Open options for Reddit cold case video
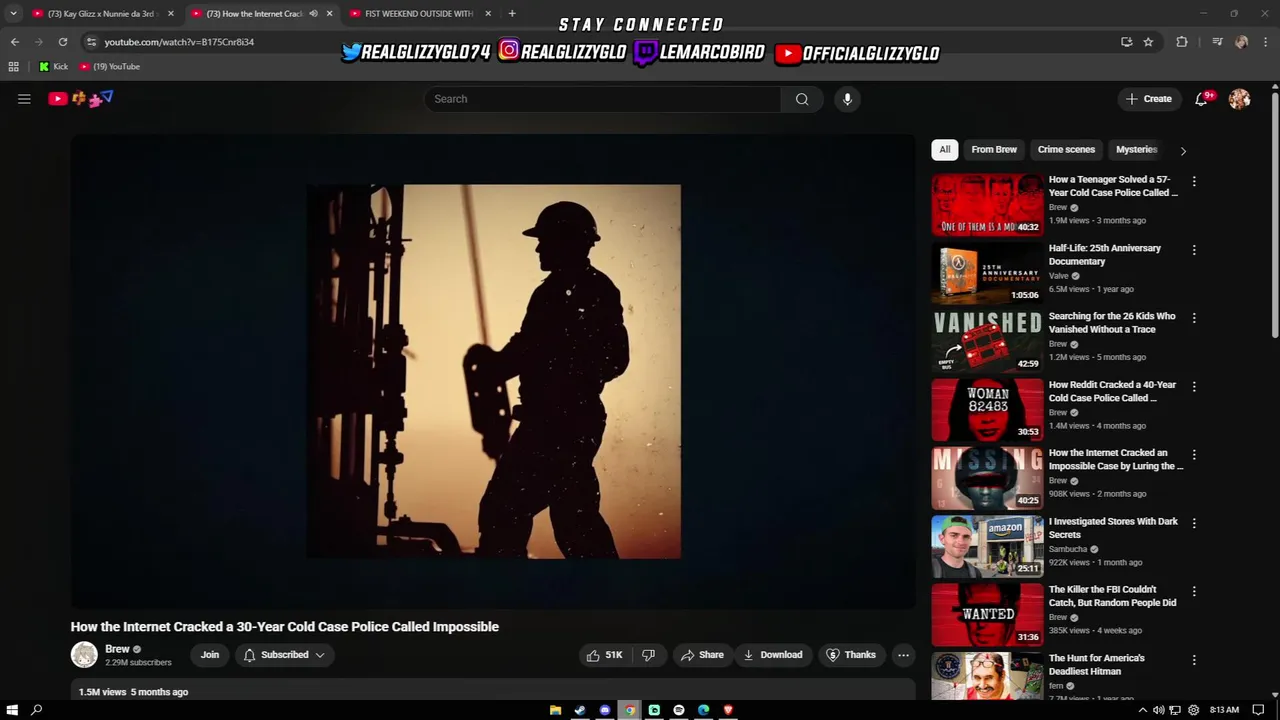The image size is (1280, 720). point(1193,386)
